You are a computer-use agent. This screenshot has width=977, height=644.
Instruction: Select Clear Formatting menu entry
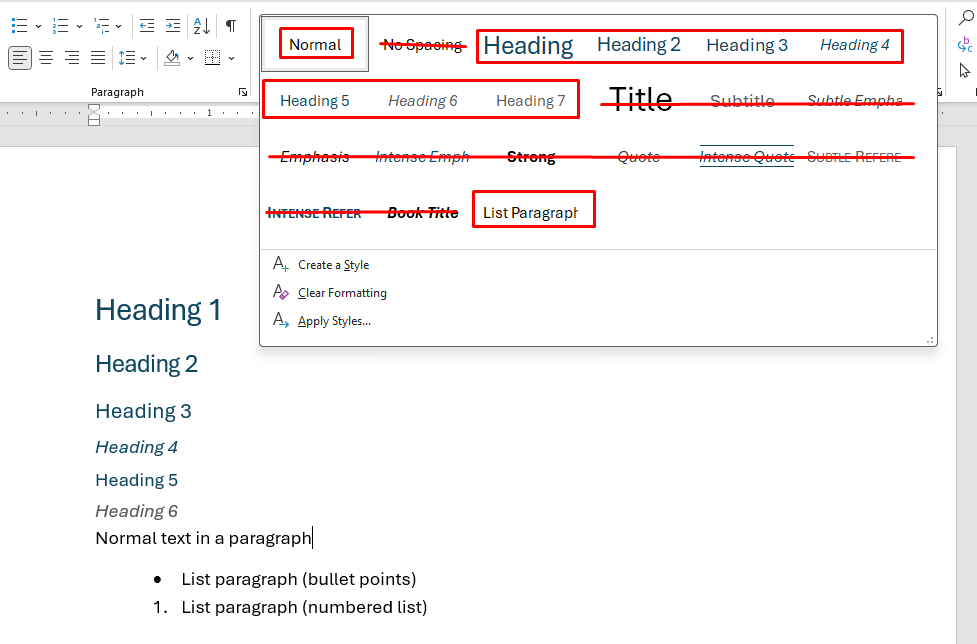342,293
